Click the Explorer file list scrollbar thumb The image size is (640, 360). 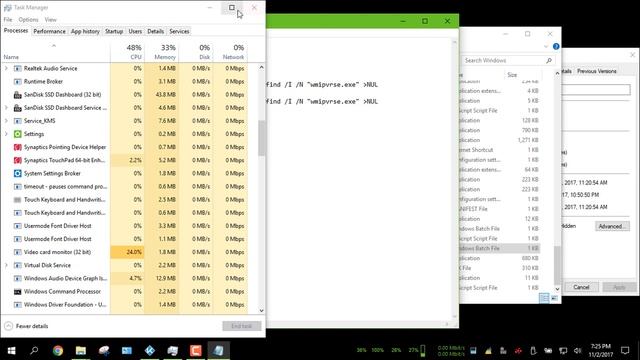click(x=557, y=265)
